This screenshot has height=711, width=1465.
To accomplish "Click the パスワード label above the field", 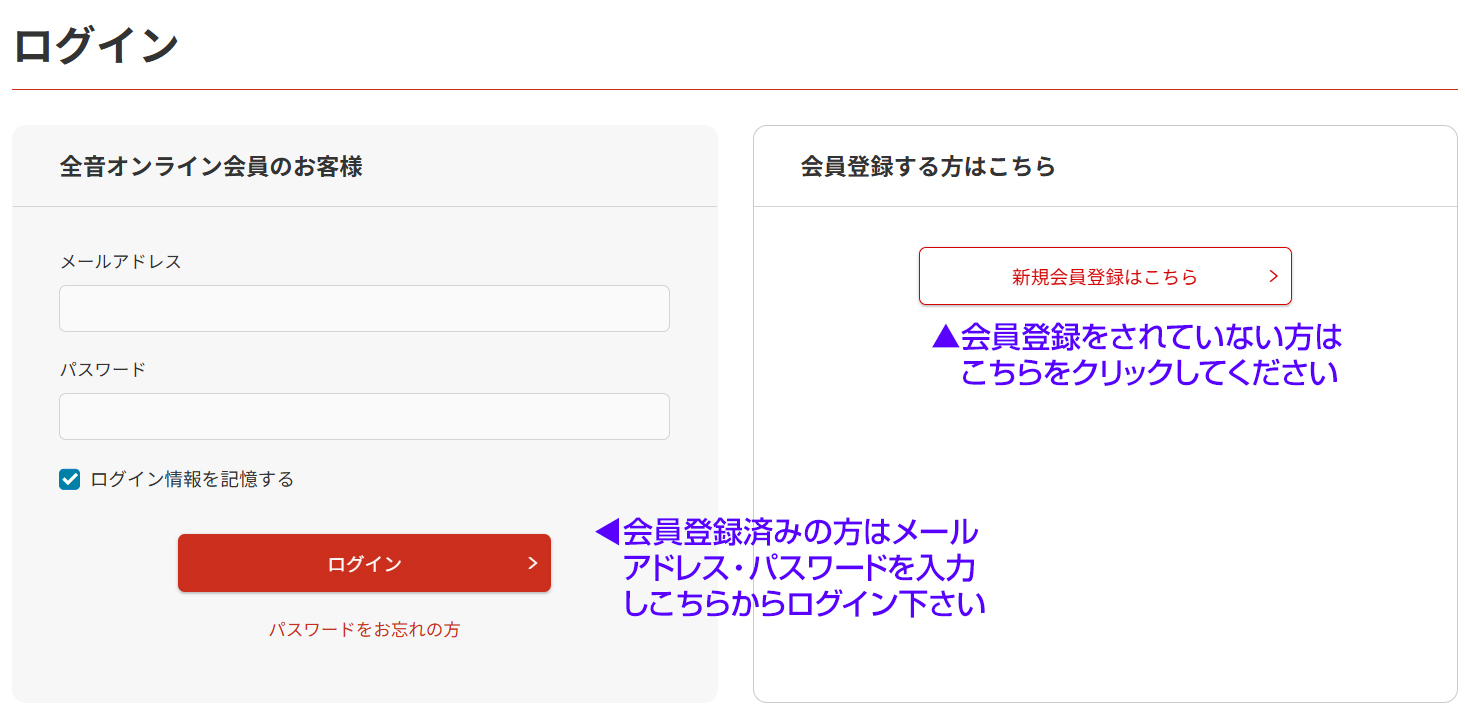I will 103,370.
